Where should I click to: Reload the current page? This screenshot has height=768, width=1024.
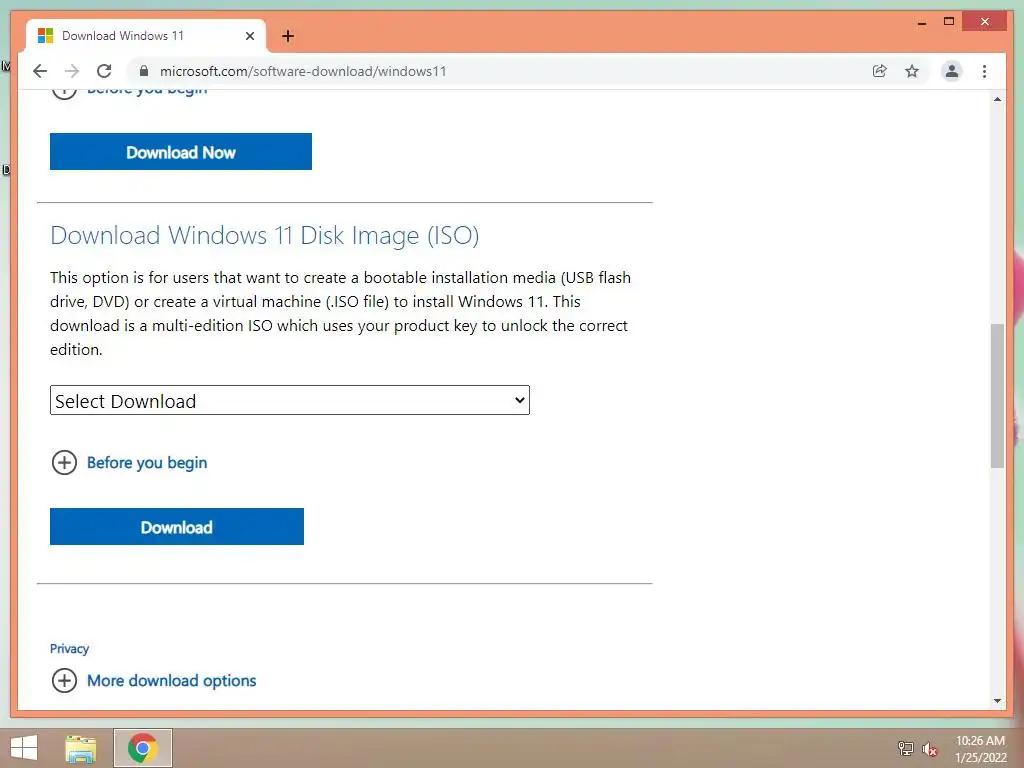click(104, 71)
